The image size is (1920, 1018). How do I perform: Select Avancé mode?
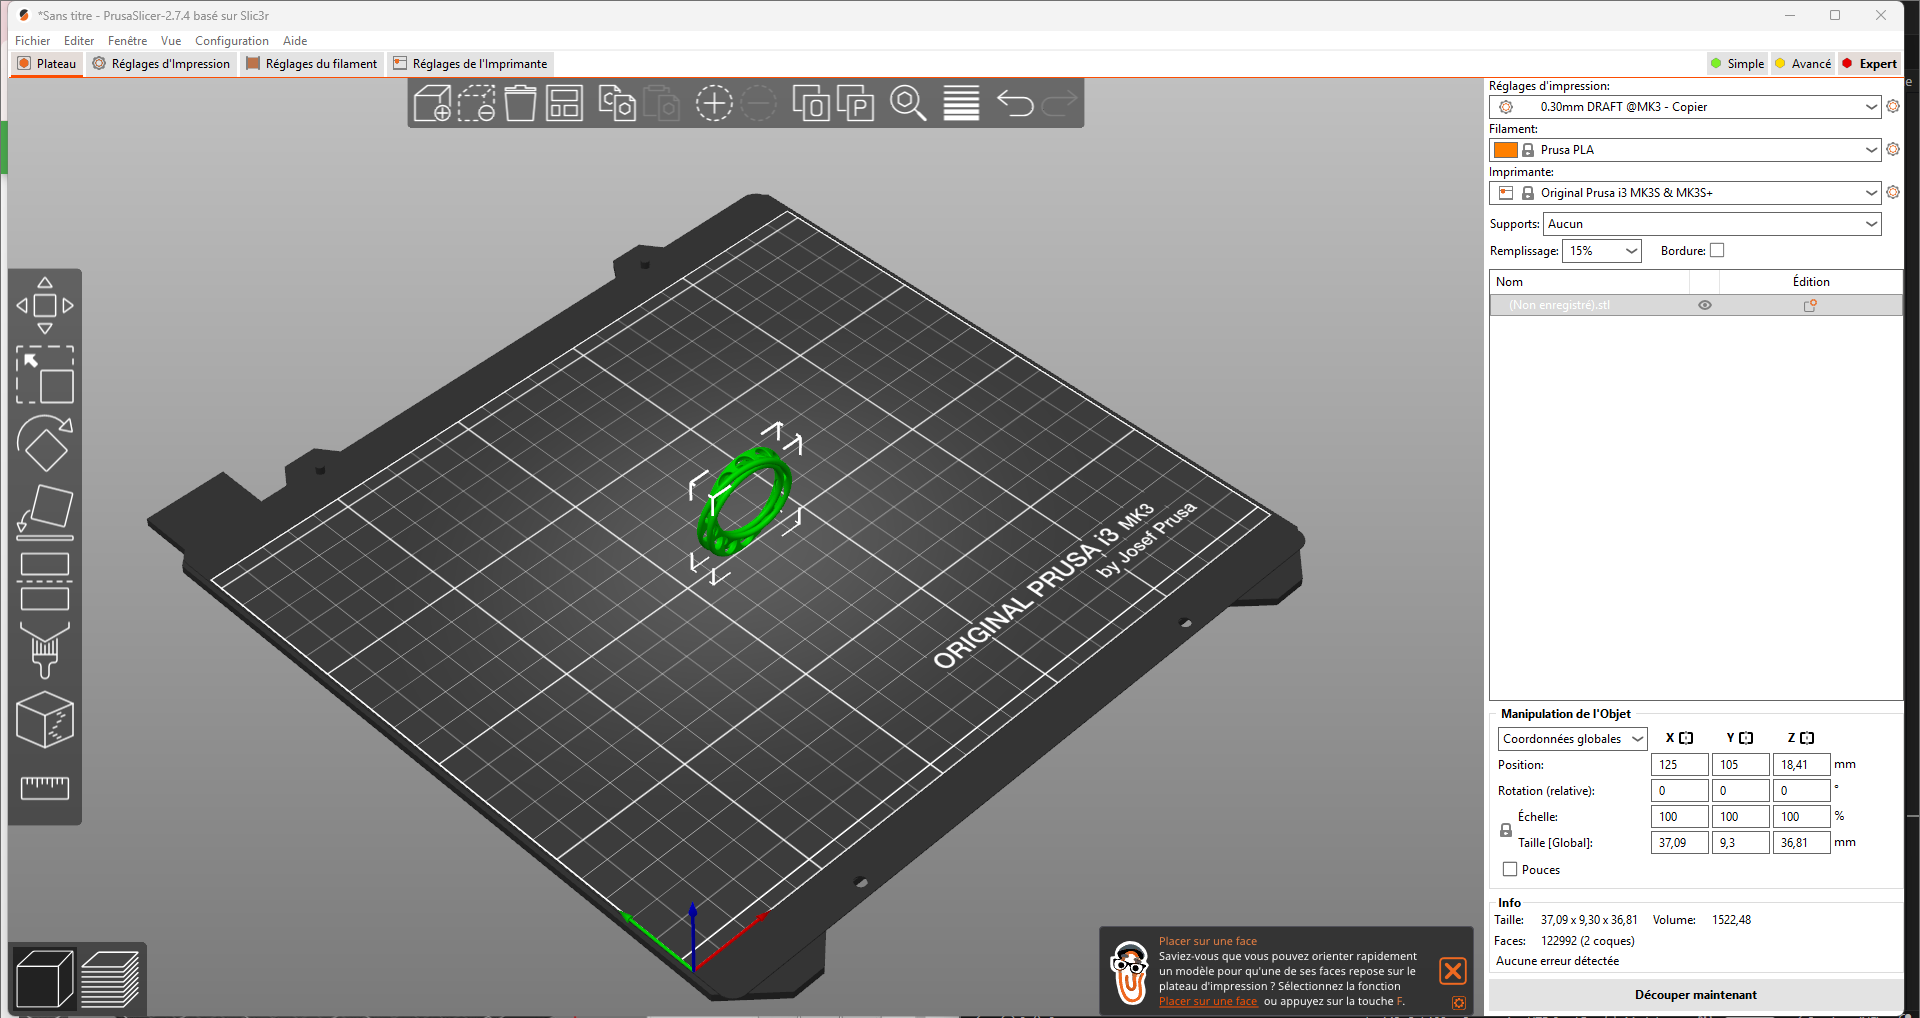[x=1803, y=63]
